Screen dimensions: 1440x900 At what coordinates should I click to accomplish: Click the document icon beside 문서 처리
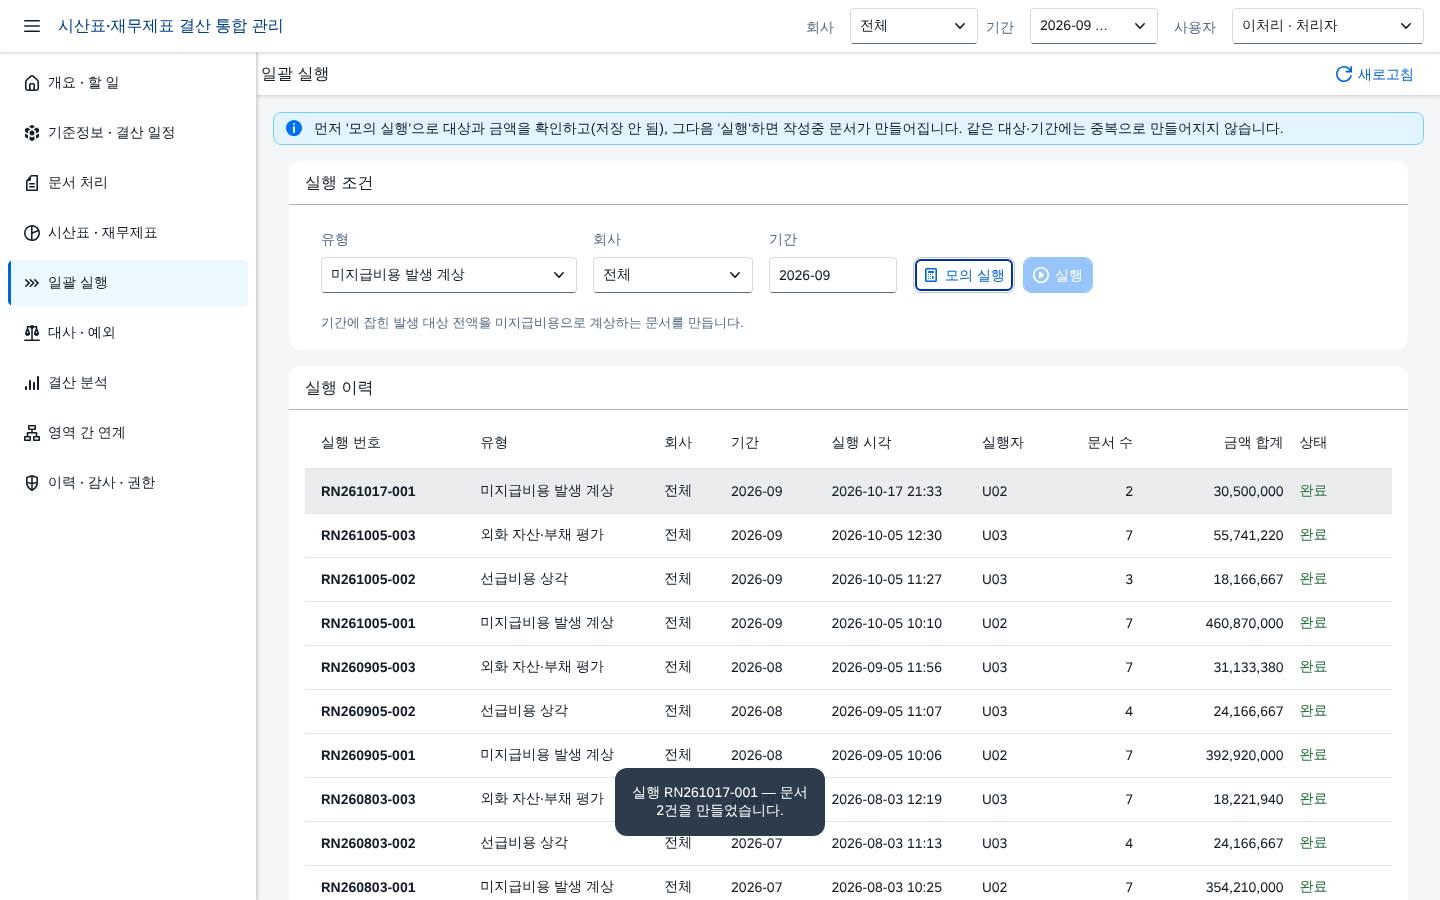32,183
